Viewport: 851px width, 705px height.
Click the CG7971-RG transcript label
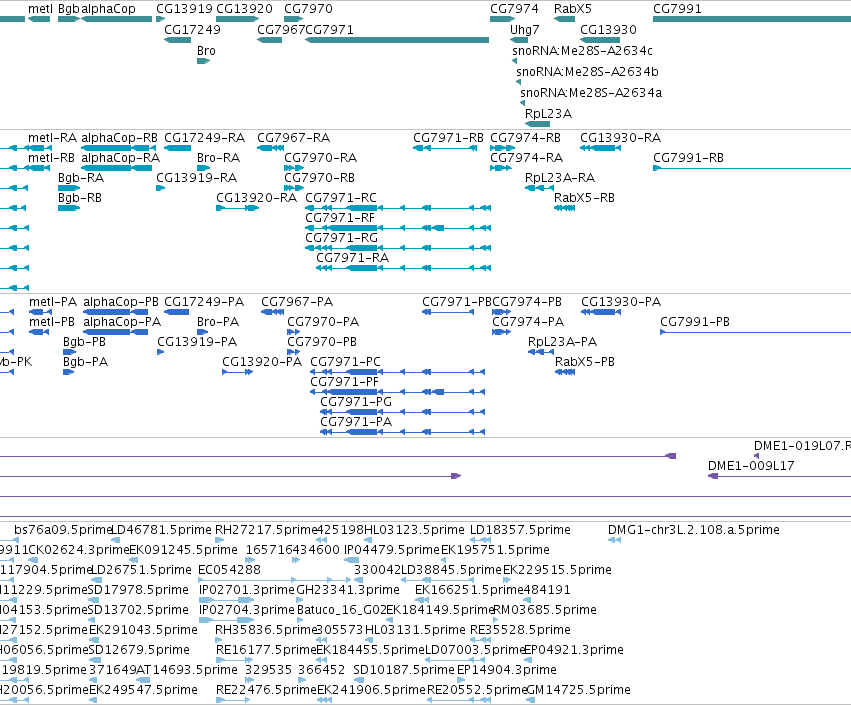(341, 238)
